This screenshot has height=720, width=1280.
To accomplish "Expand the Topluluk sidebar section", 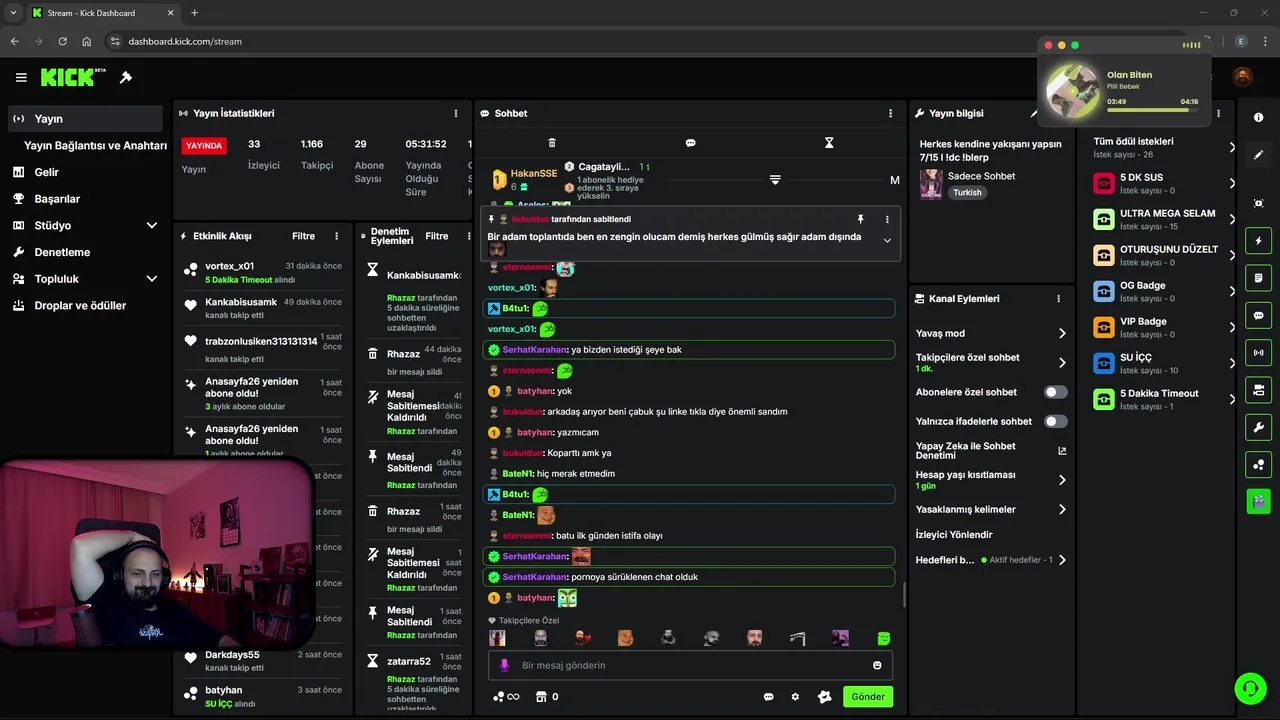I will [x=152, y=279].
